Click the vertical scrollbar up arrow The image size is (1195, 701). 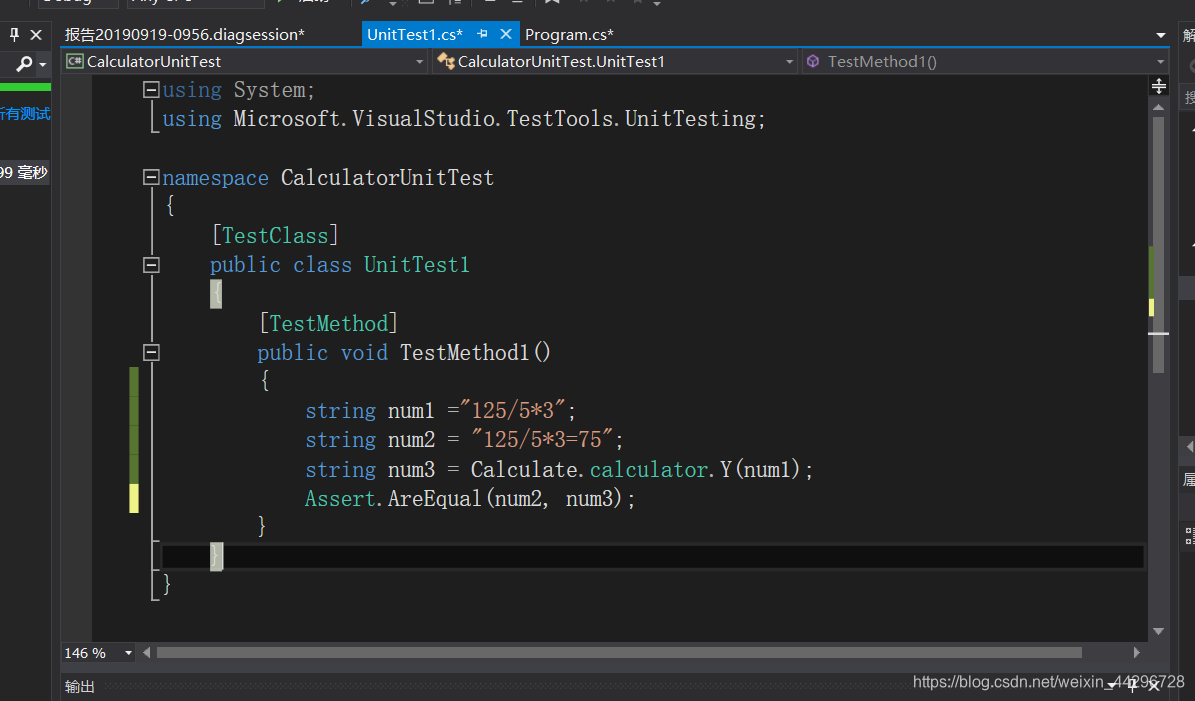[1158, 107]
